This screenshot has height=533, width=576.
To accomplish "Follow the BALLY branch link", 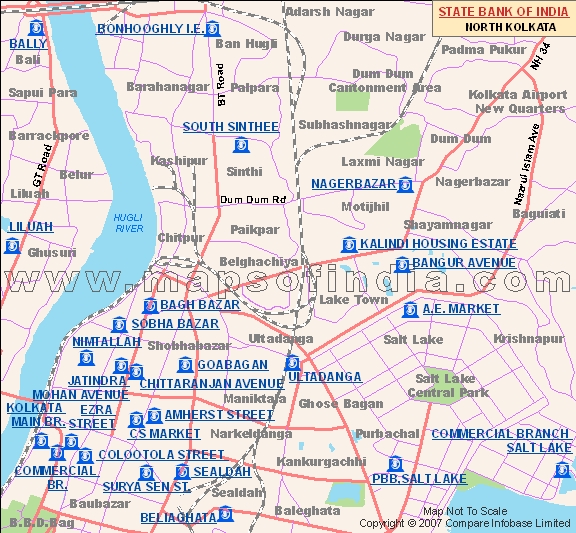I will pyautogui.click(x=28, y=44).
